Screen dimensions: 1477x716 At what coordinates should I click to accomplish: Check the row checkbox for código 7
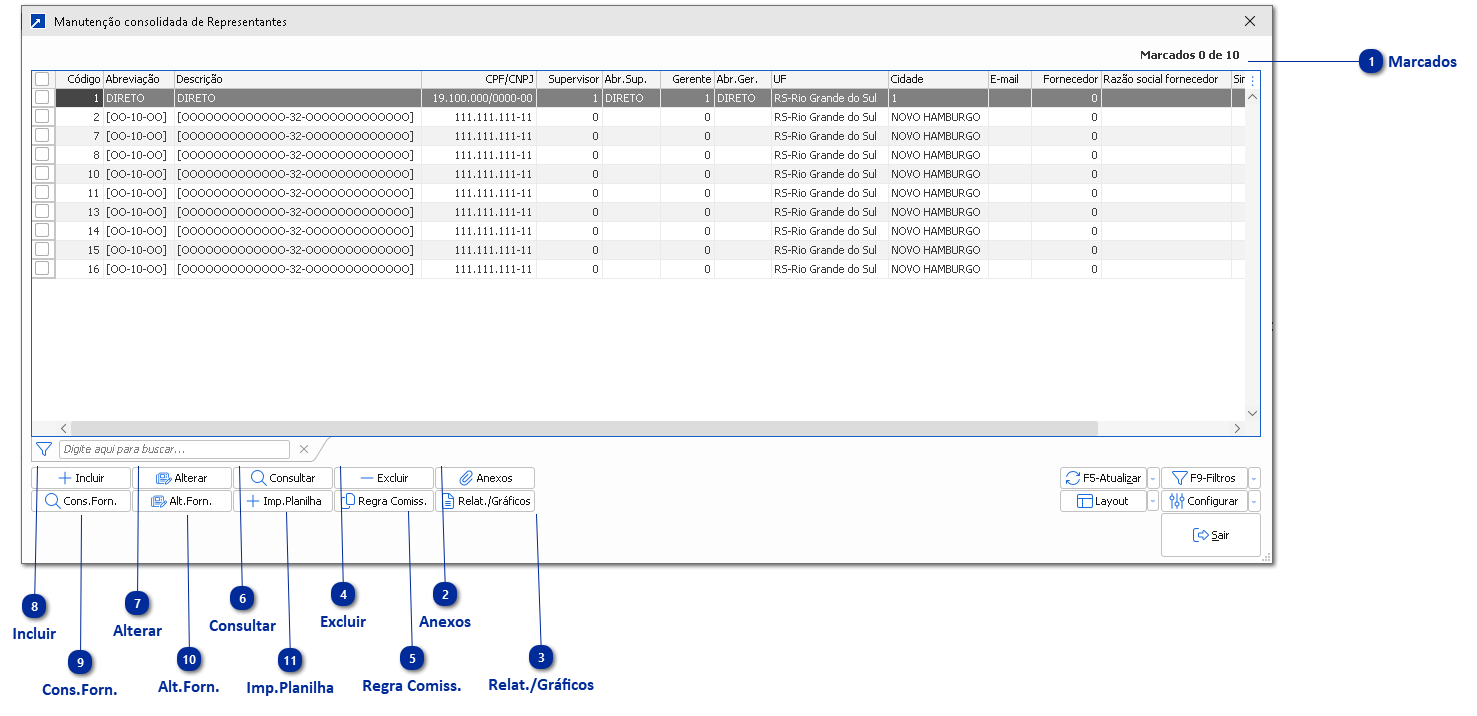(42, 136)
